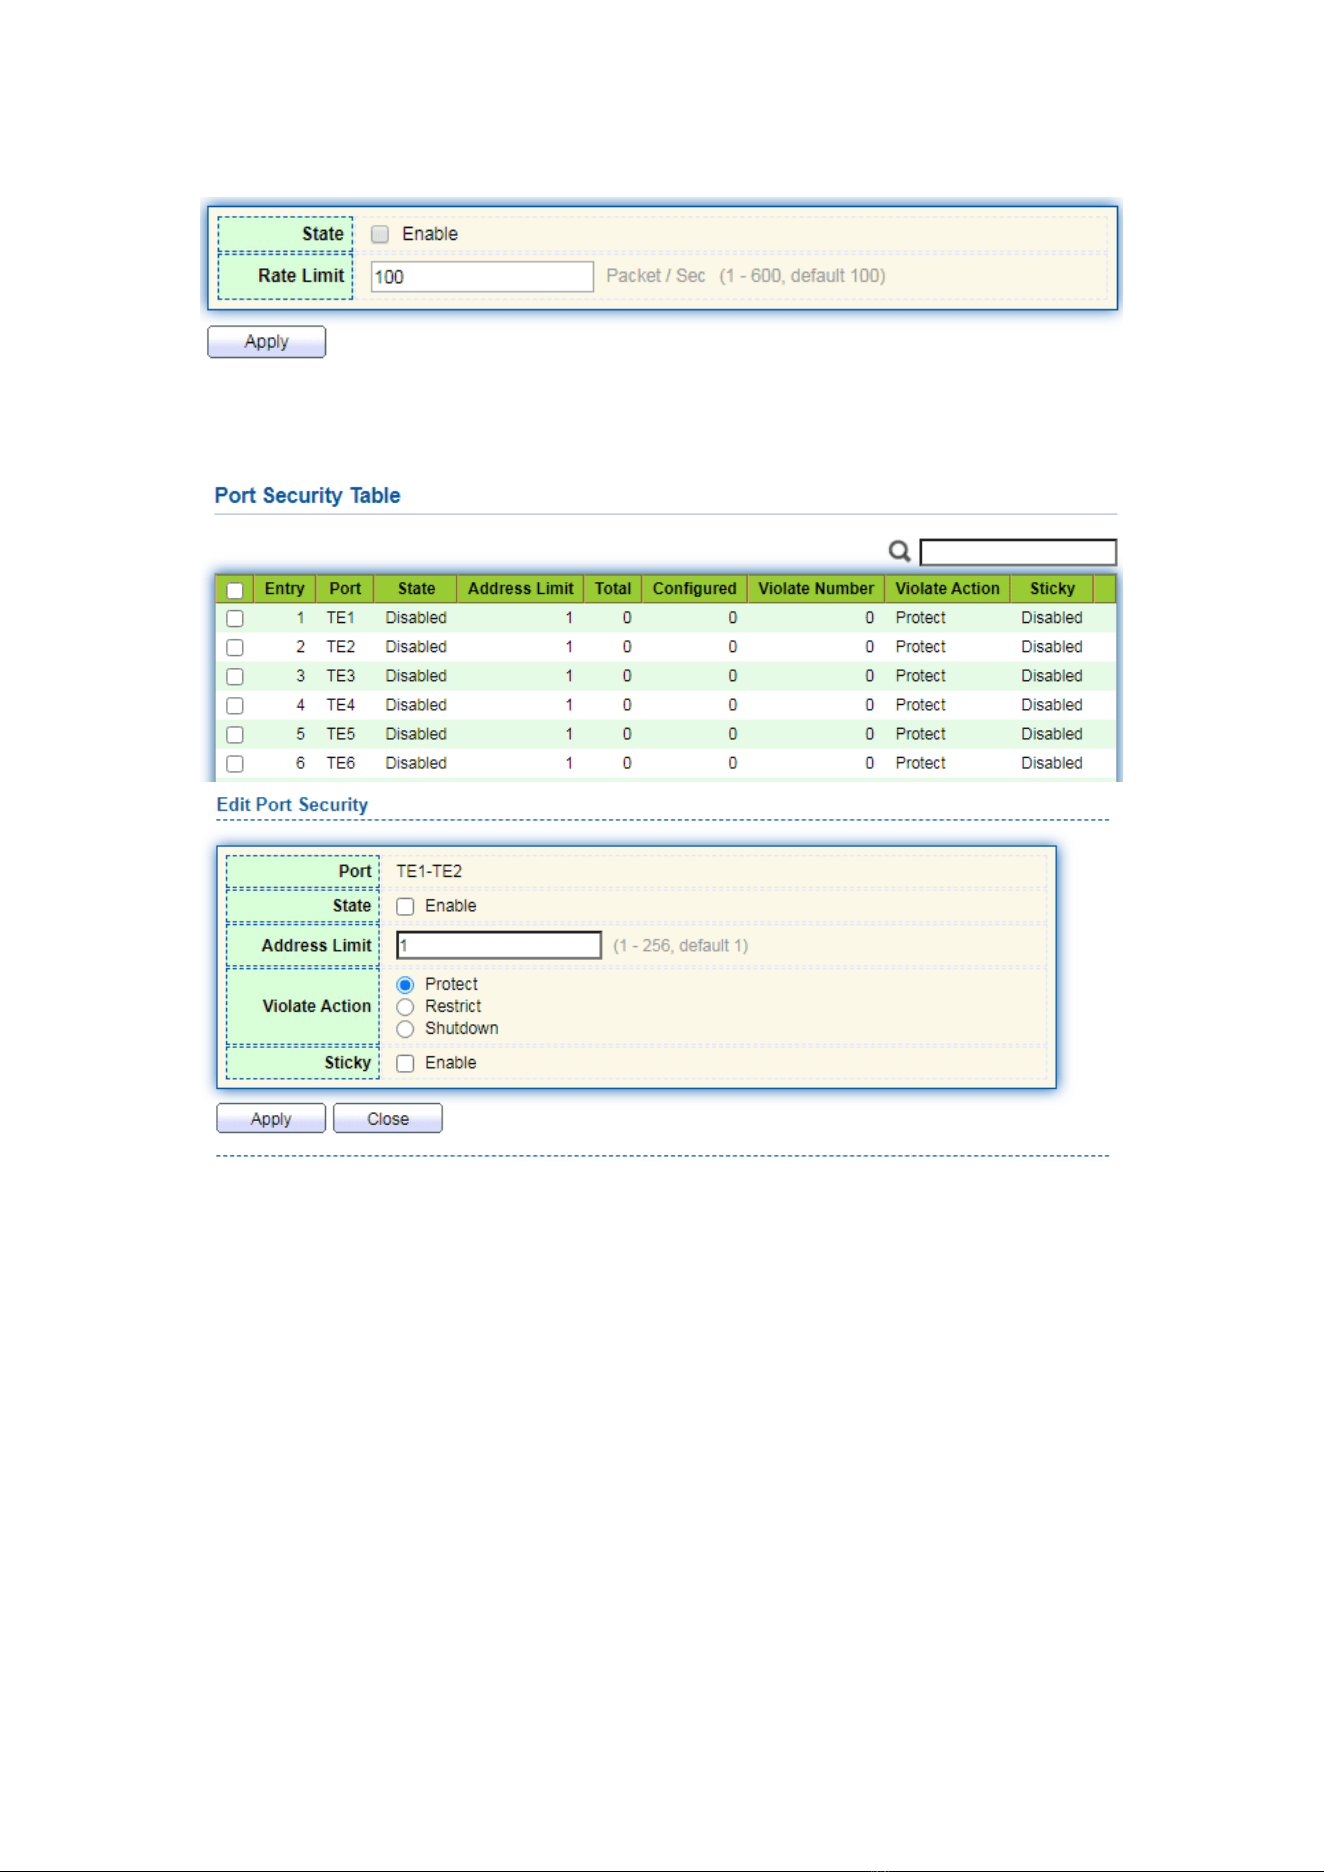Click TE4 port cell in table
The image size is (1324, 1872).
click(340, 705)
